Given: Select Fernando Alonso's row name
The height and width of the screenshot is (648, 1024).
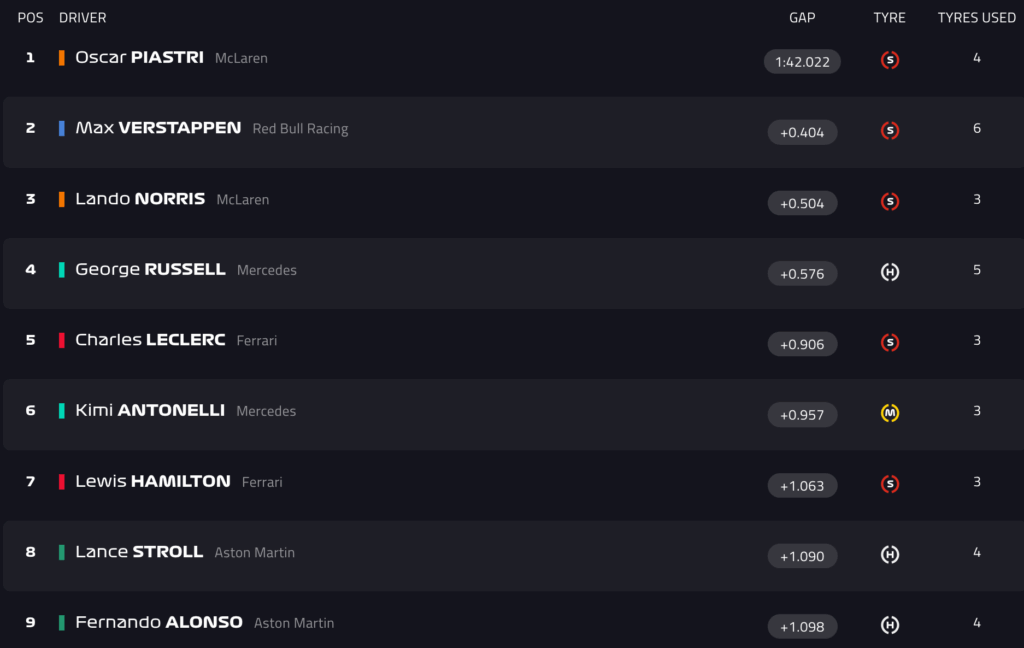Looking at the screenshot, I should click(x=159, y=622).
